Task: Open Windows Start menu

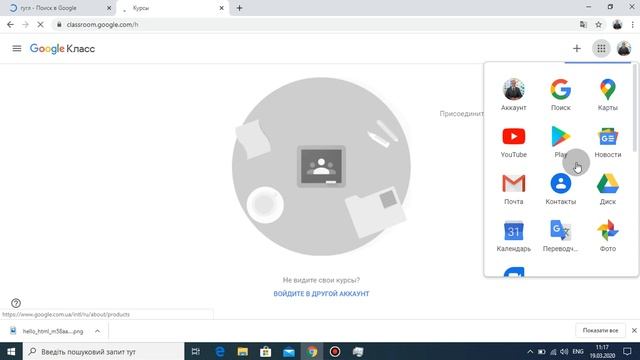Action: coord(11,351)
